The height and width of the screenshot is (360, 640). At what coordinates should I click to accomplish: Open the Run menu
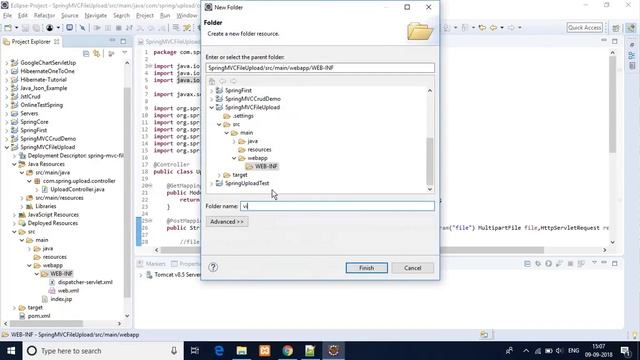[x=165, y=16]
